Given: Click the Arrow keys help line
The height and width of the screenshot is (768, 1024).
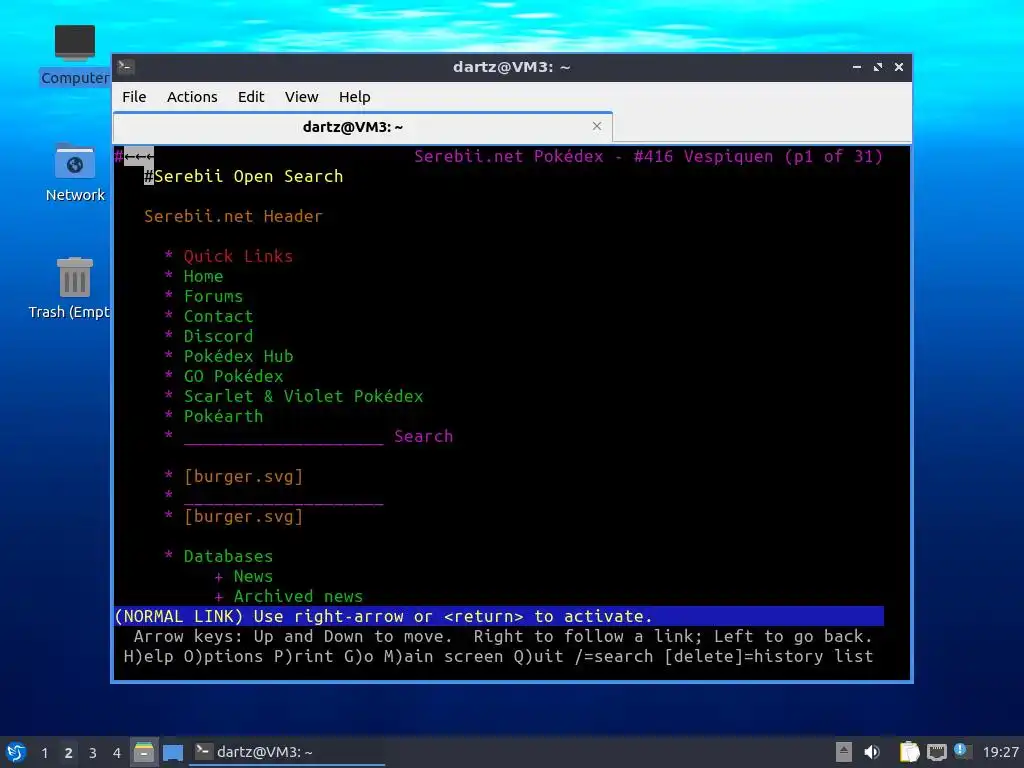Looking at the screenshot, I should click(503, 636).
